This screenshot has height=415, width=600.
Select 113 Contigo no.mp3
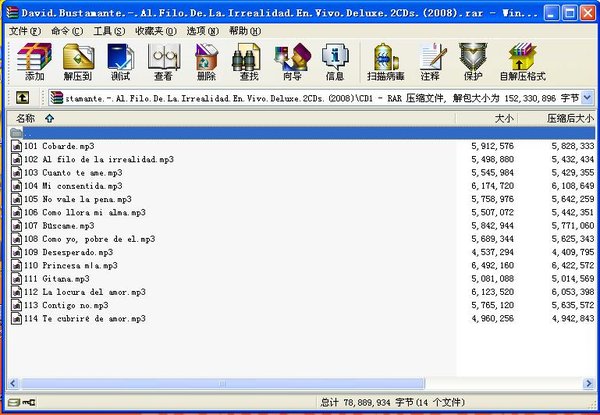point(66,305)
